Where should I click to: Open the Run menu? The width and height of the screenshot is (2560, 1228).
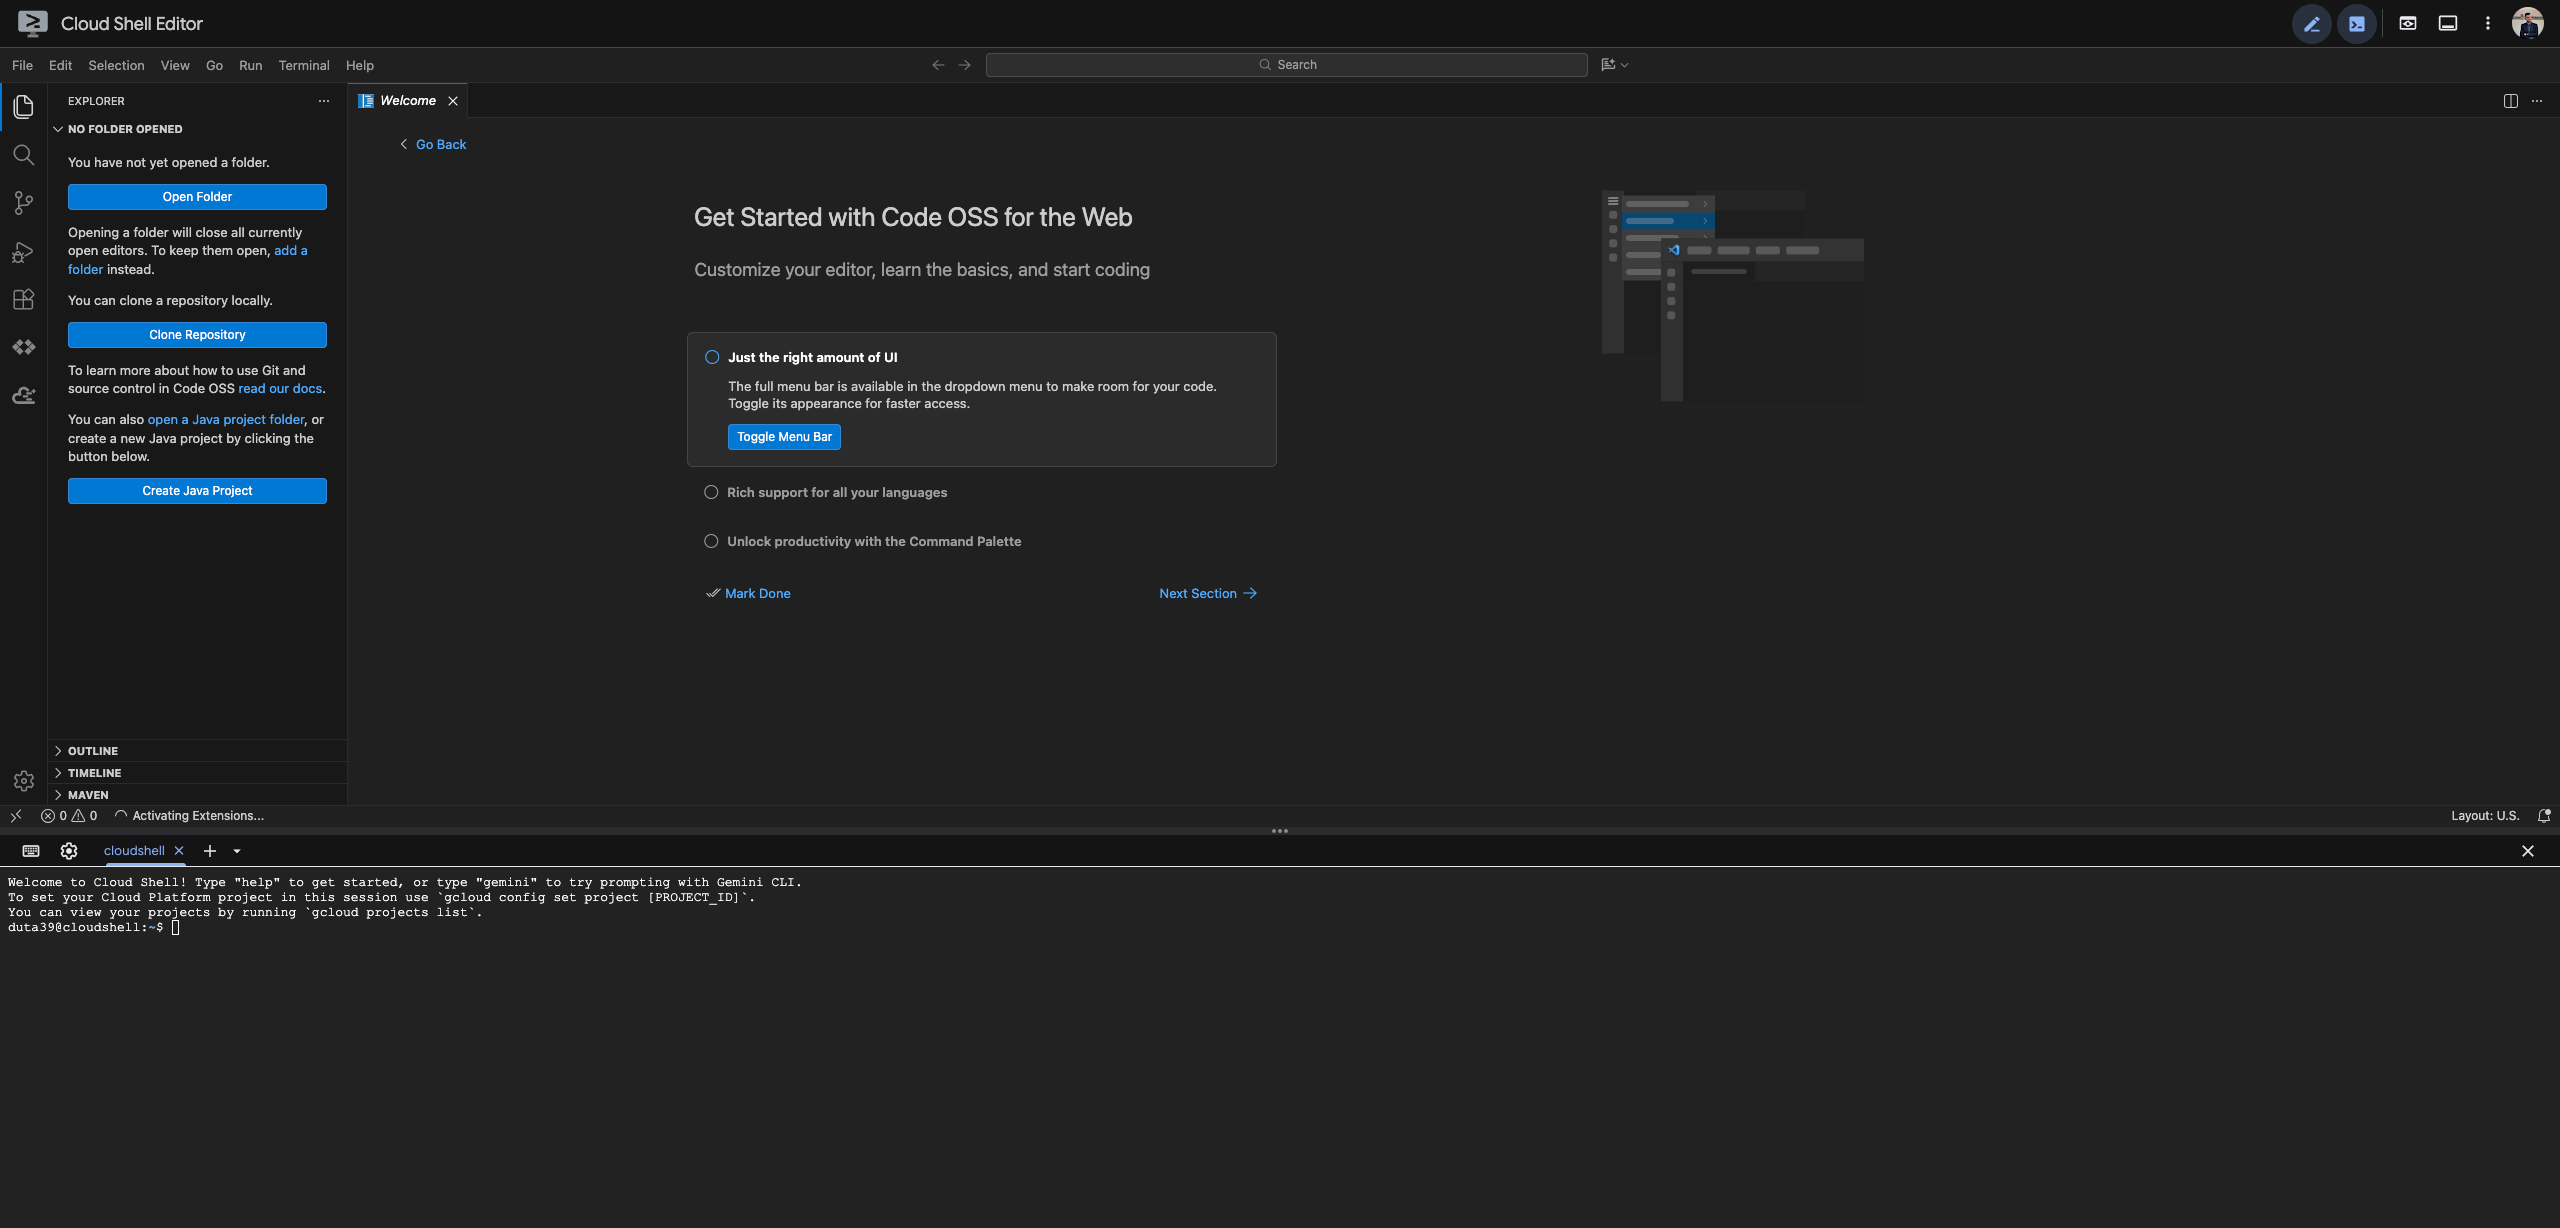[250, 65]
